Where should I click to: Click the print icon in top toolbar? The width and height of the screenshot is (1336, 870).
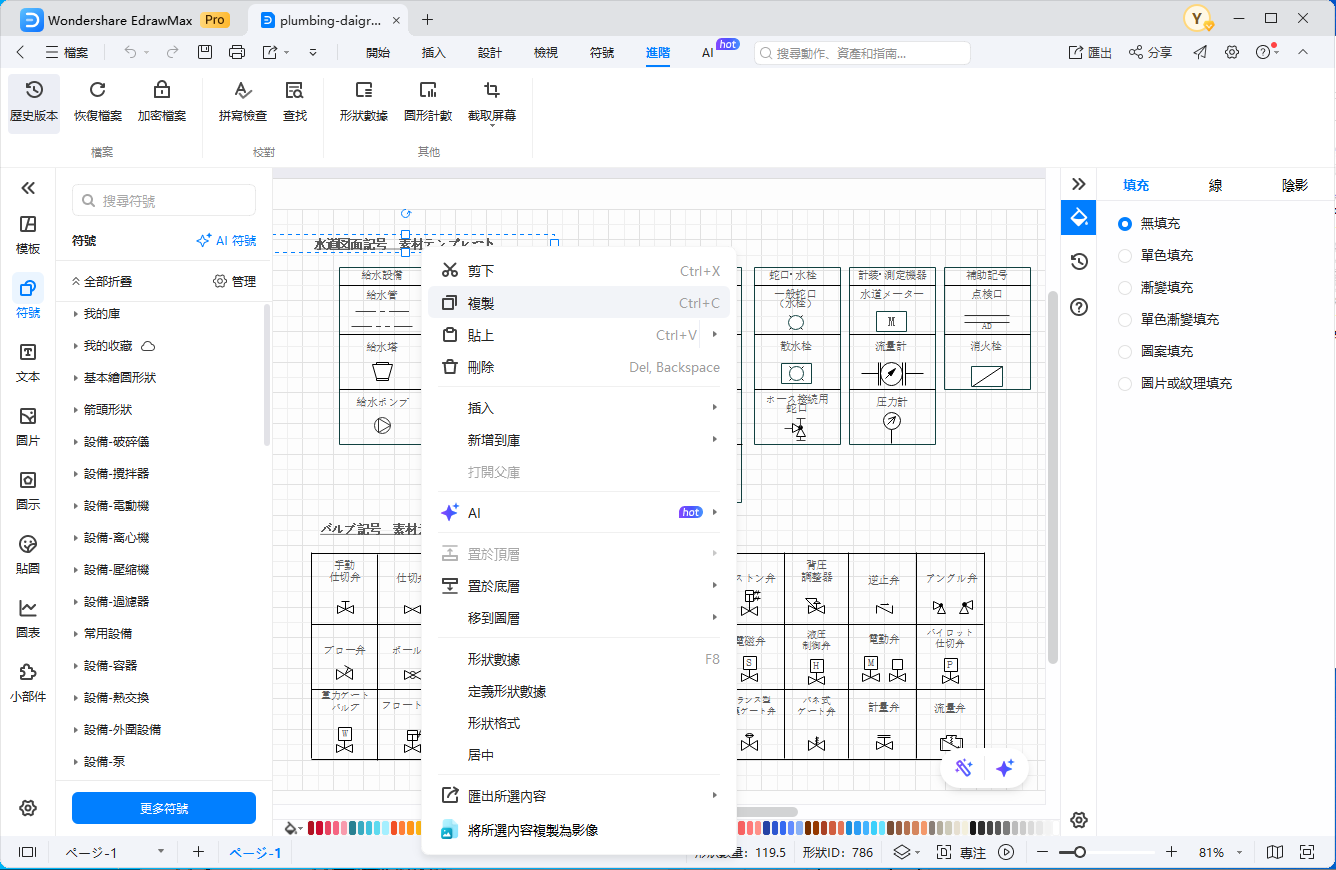(x=237, y=52)
